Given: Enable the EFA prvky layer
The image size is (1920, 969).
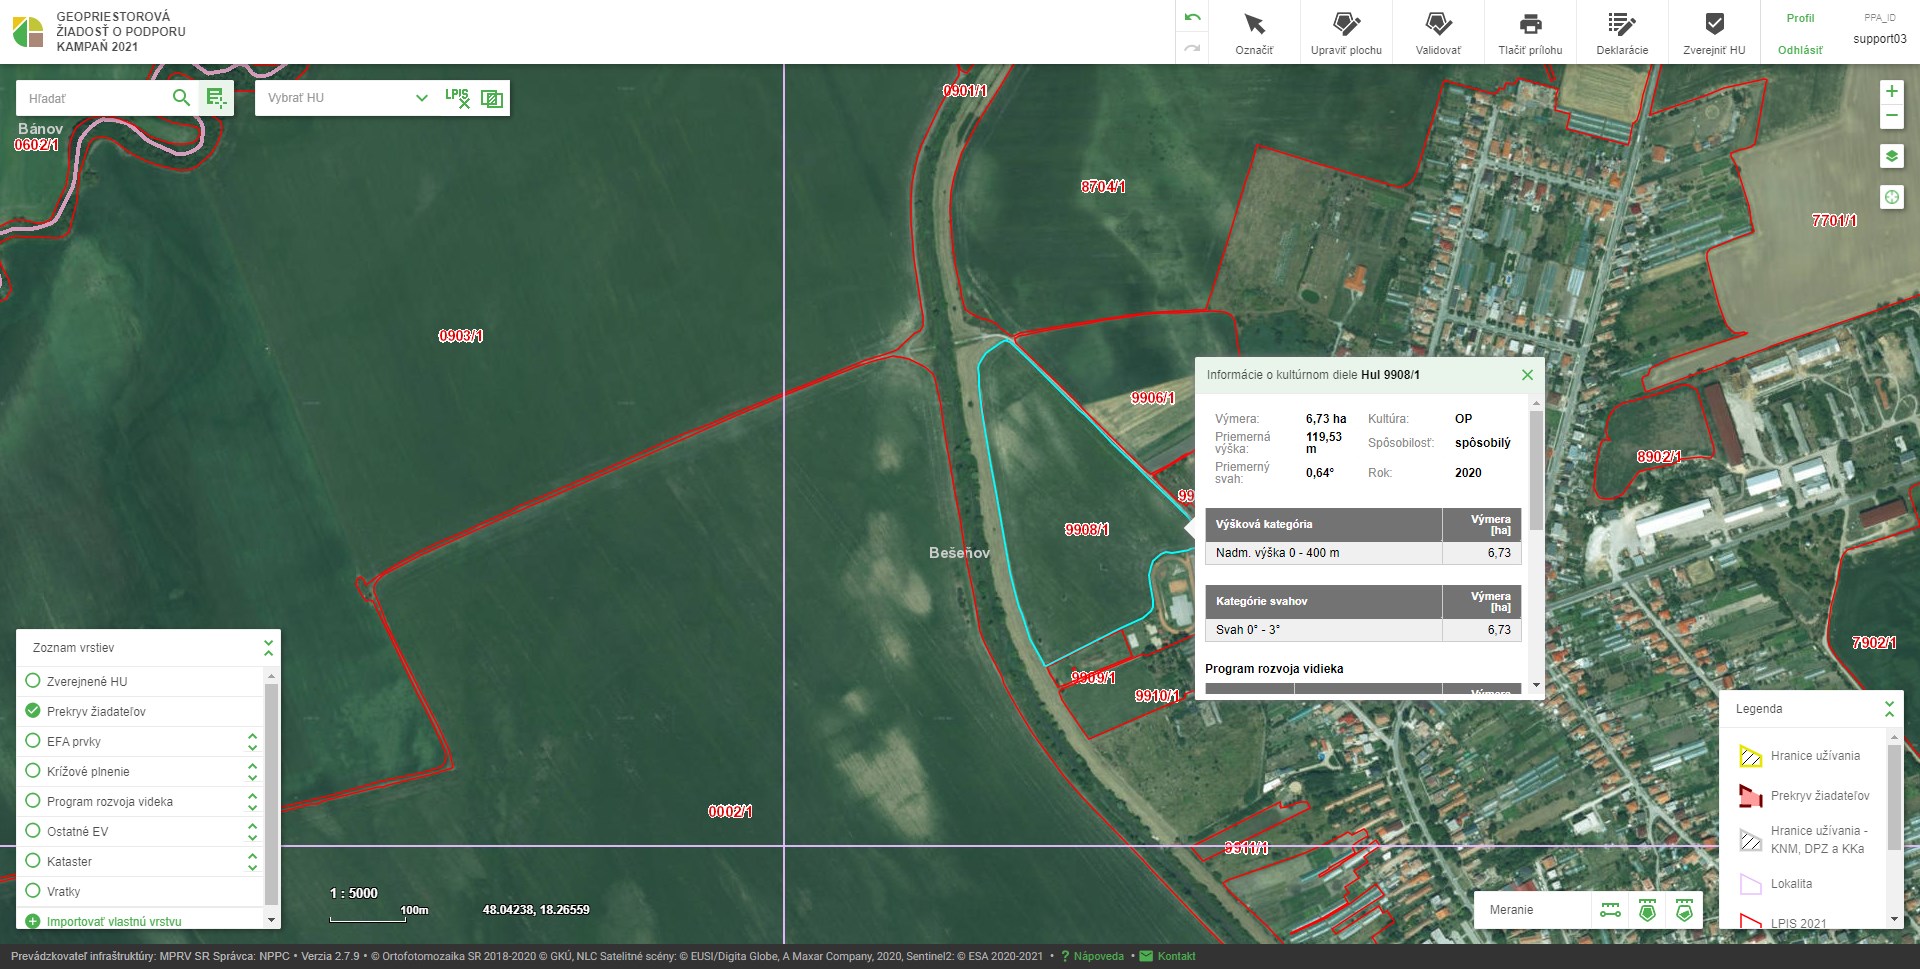Looking at the screenshot, I should (33, 741).
